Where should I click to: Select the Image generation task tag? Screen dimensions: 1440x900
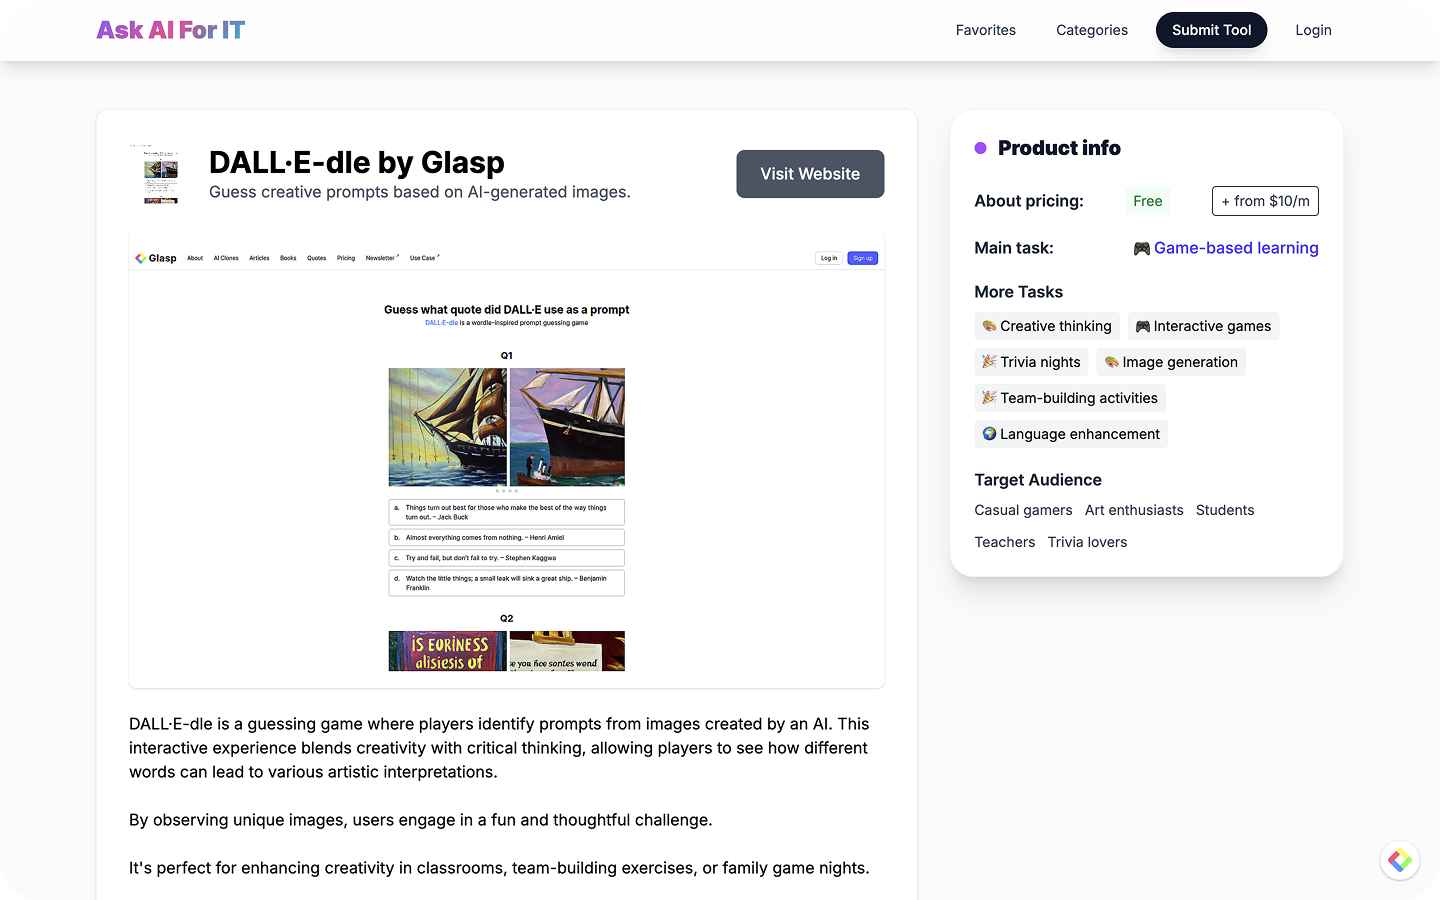(x=1171, y=362)
